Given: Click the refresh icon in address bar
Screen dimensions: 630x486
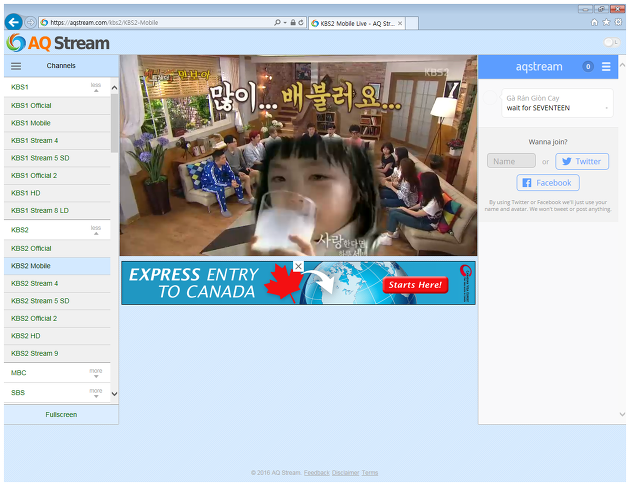Looking at the screenshot, I should pyautogui.click(x=301, y=22).
